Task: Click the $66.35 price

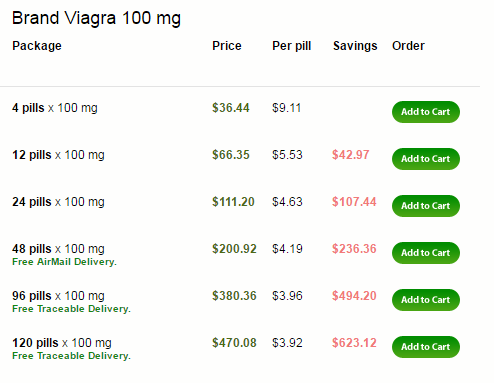Action: pos(231,155)
